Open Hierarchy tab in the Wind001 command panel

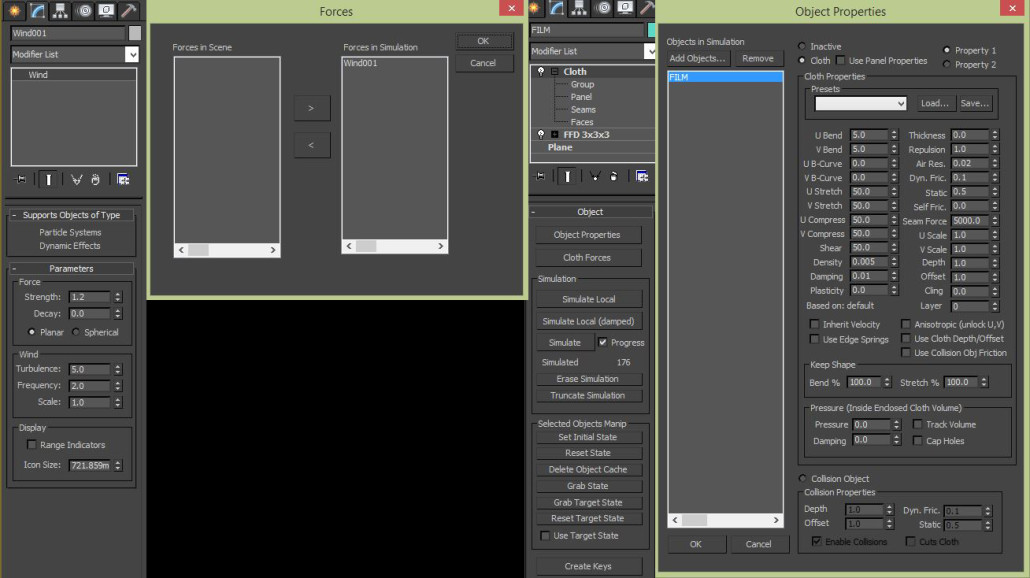(61, 9)
